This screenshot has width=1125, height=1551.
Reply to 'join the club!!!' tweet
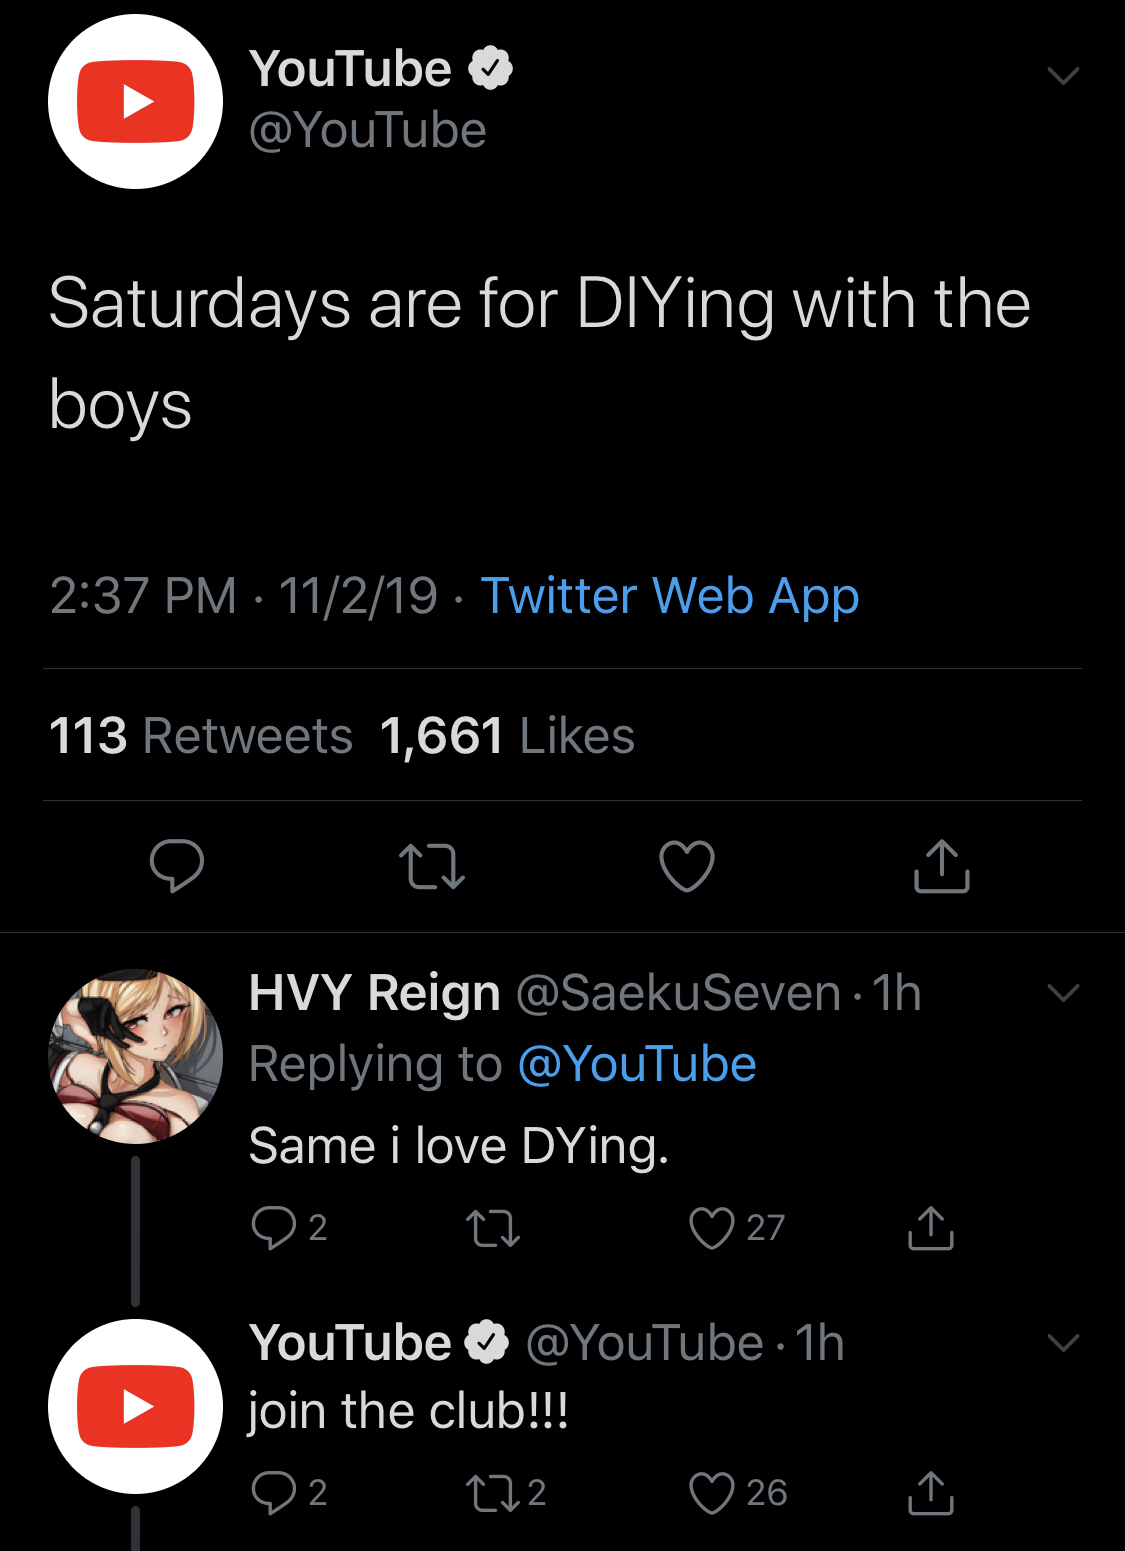click(274, 1493)
